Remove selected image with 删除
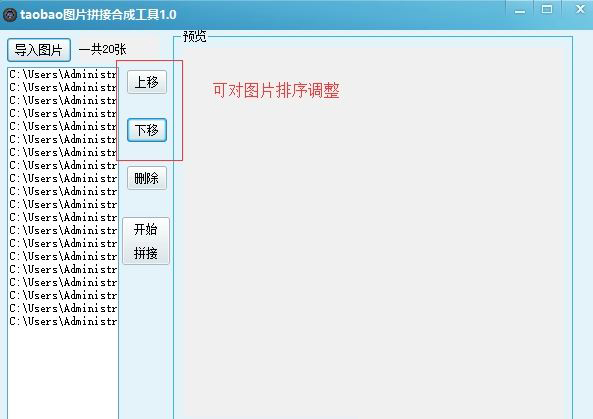The width and height of the screenshot is (593, 419). click(147, 178)
